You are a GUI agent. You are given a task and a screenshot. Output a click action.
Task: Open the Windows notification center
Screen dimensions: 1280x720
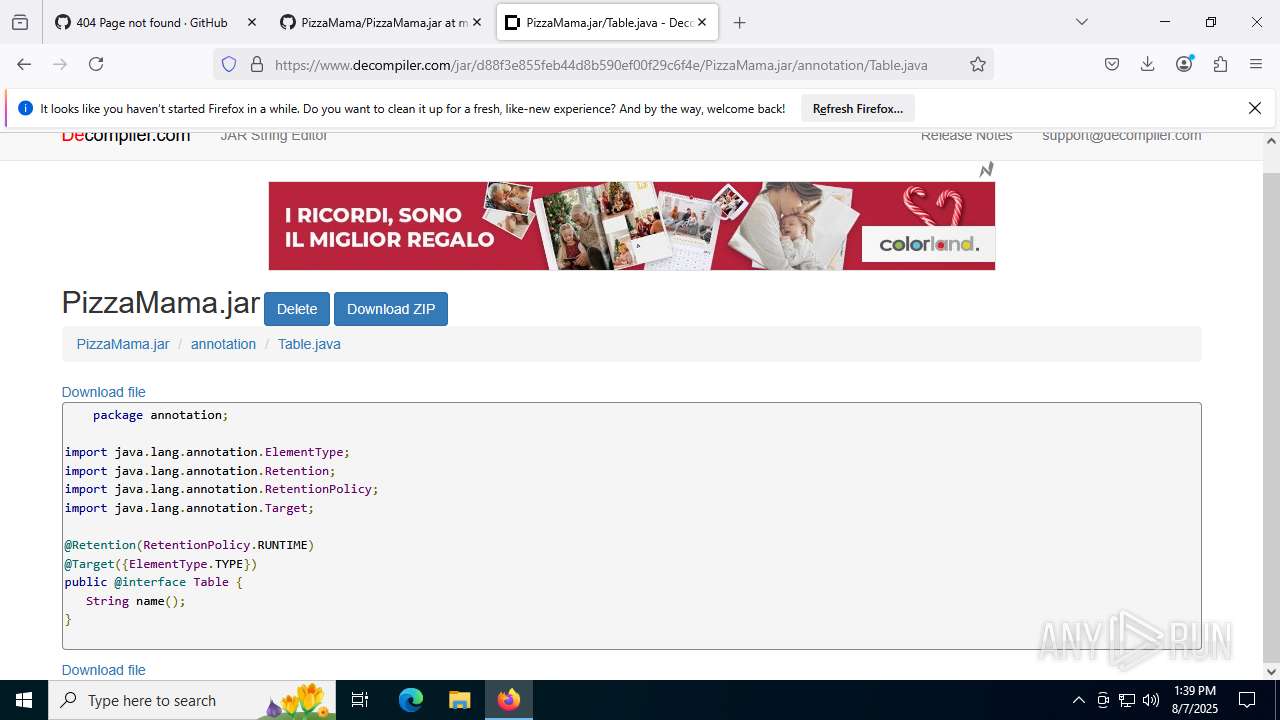pos(1247,700)
